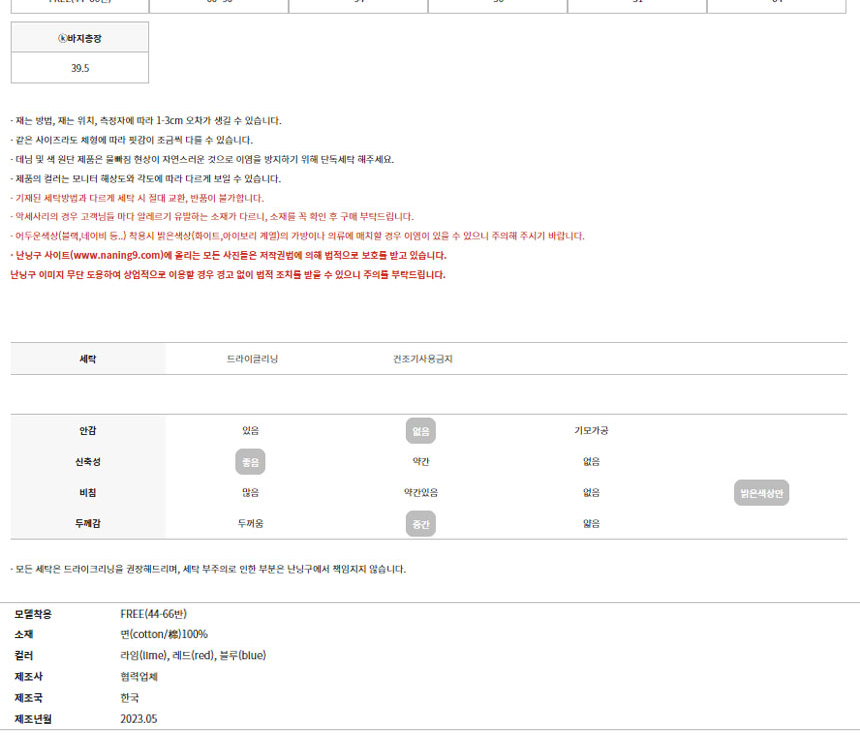Click the 바지총장 size header cell
Viewport: 860px width, 744px height.
point(80,37)
